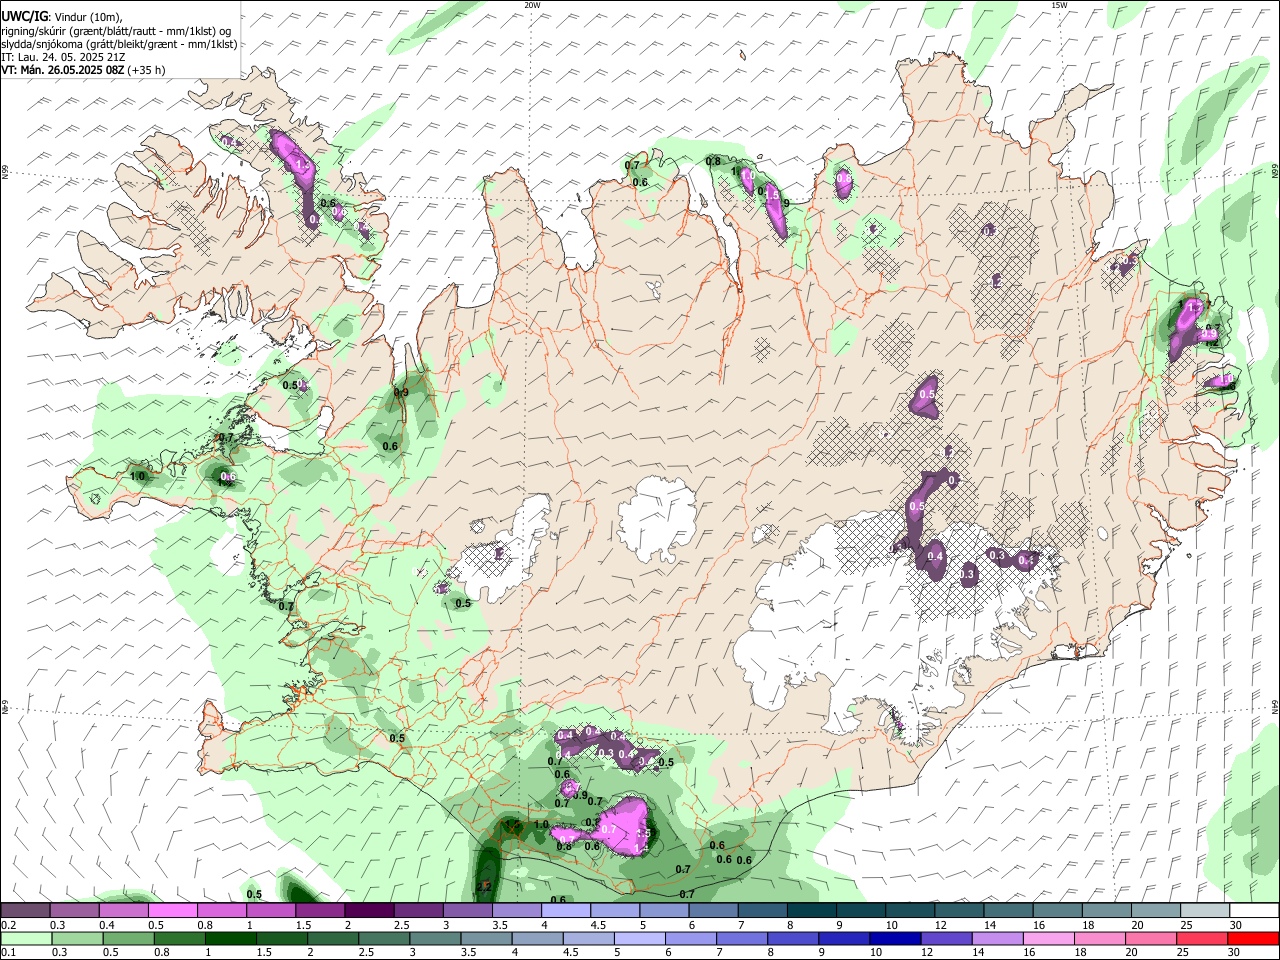
Task: Select the '0.4' label in the top legend row
Action: pos(107,925)
